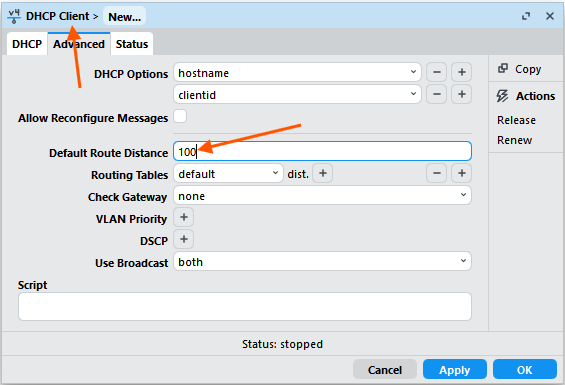The width and height of the screenshot is (565, 385).
Task: Click the Cancel button
Action: (x=384, y=369)
